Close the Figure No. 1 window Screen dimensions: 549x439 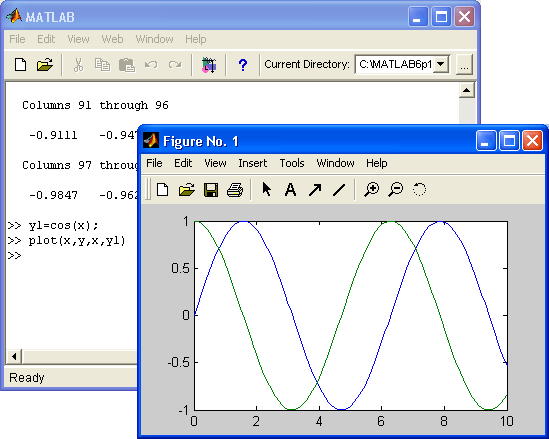point(532,141)
